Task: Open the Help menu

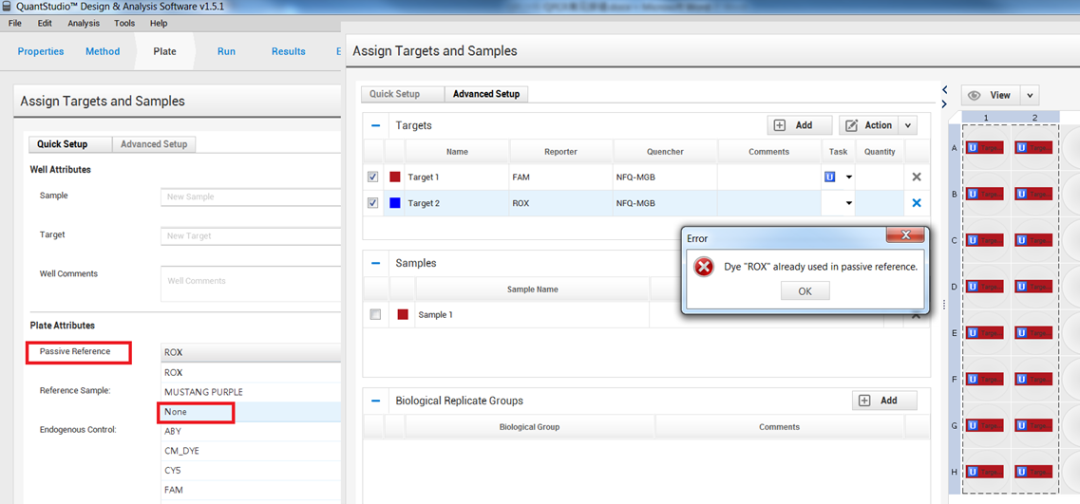Action: (158, 23)
